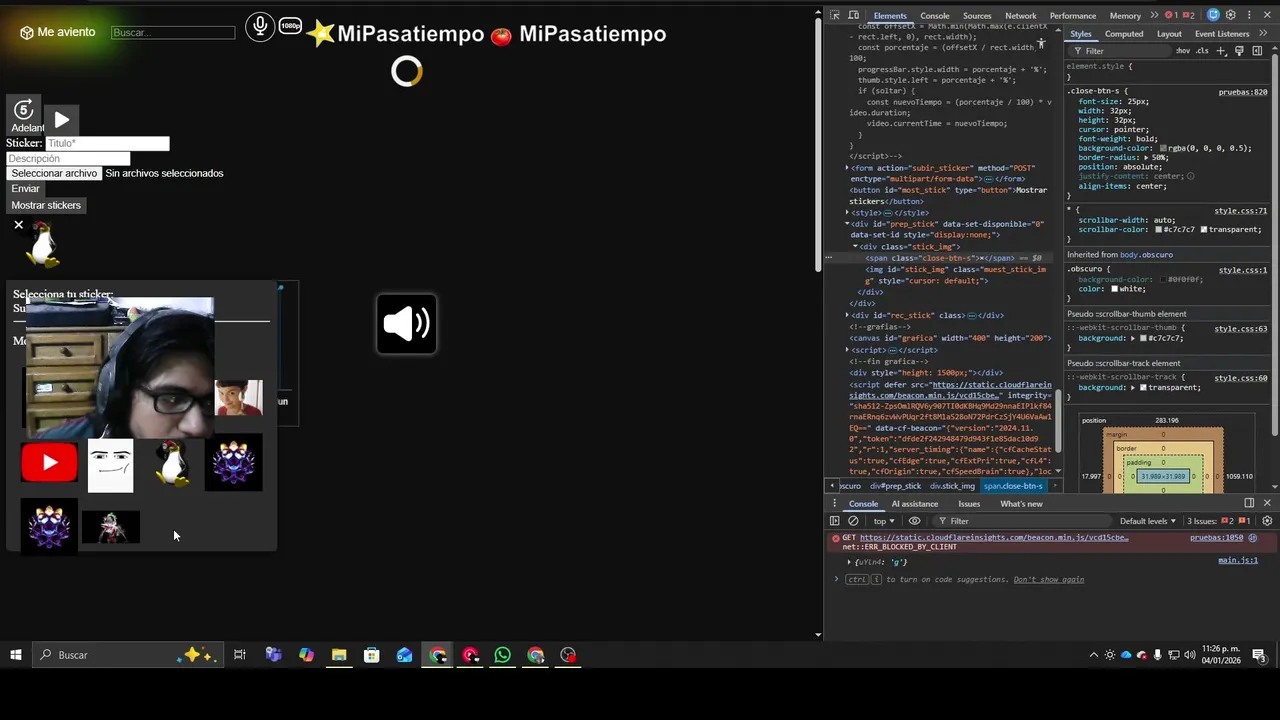Viewport: 1280px width, 720px height.
Task: Click the forward 5 seconds icon
Action: (x=23, y=109)
